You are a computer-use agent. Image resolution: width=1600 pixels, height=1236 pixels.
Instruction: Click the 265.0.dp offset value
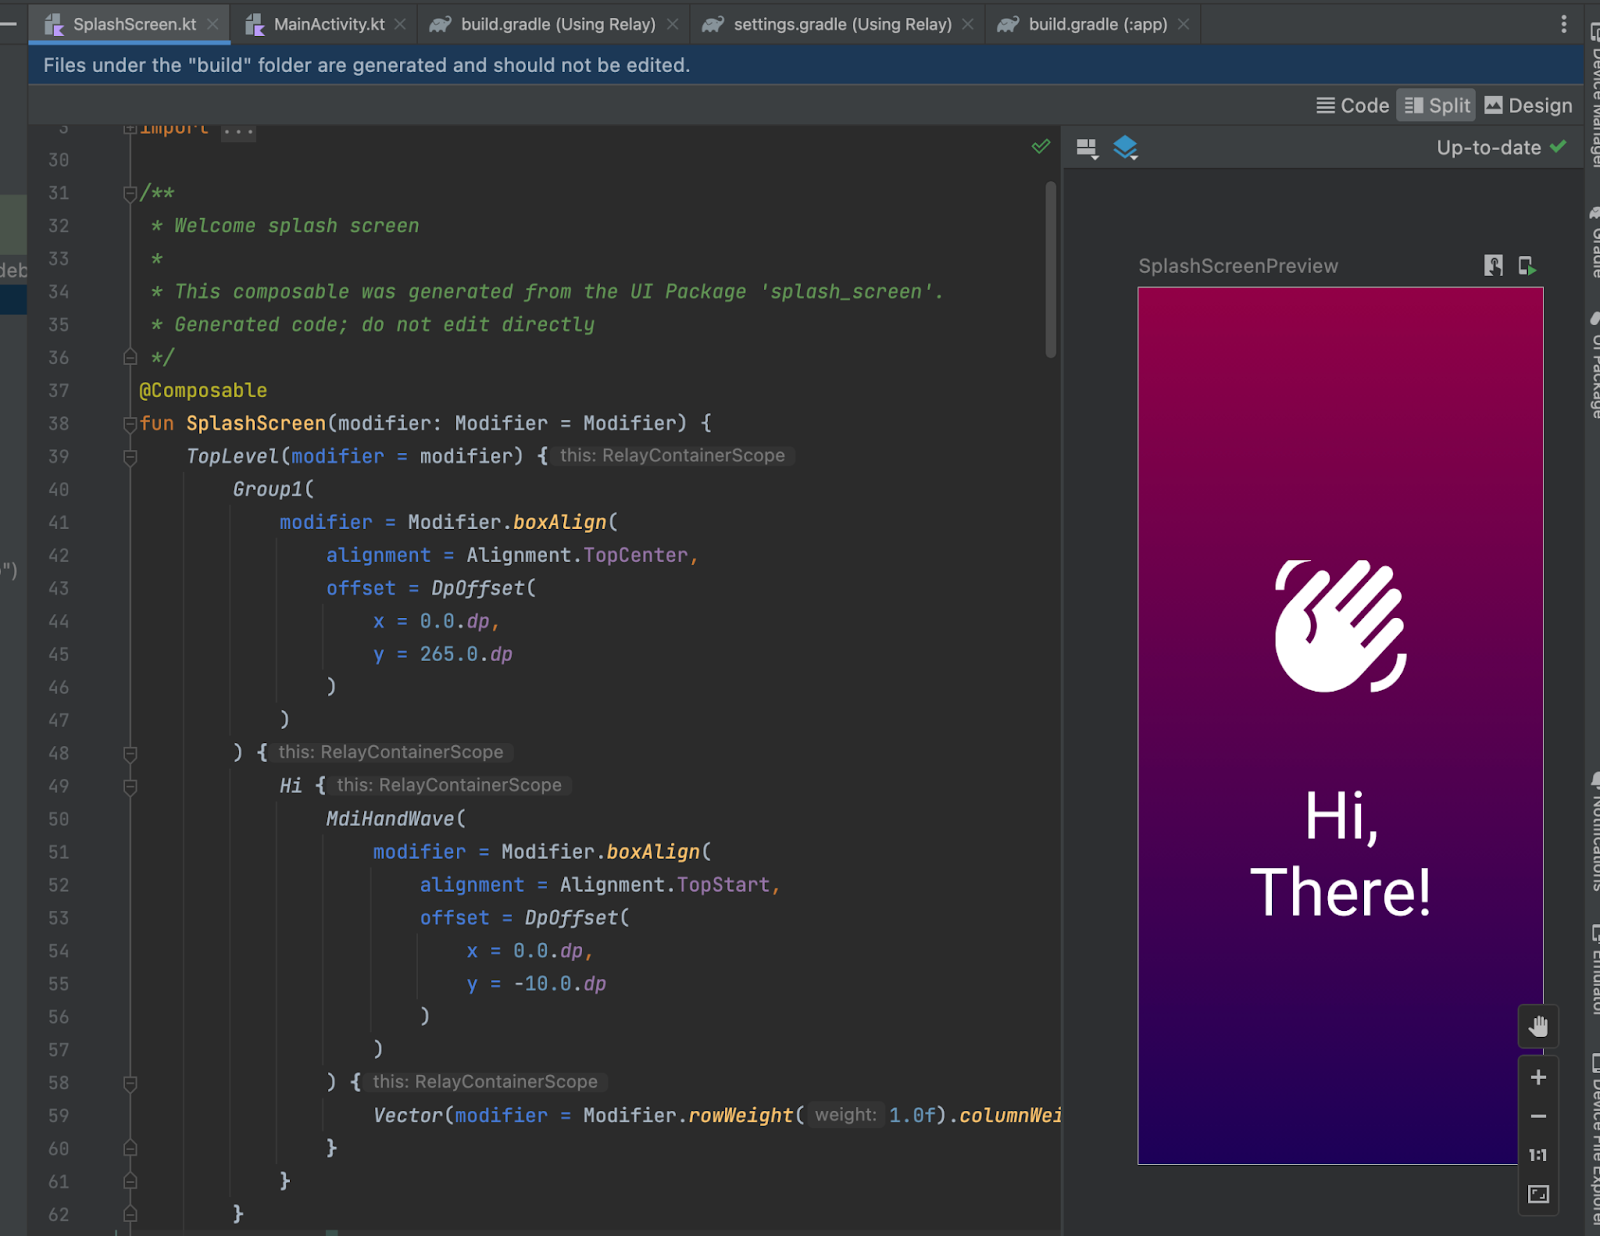pos(466,654)
